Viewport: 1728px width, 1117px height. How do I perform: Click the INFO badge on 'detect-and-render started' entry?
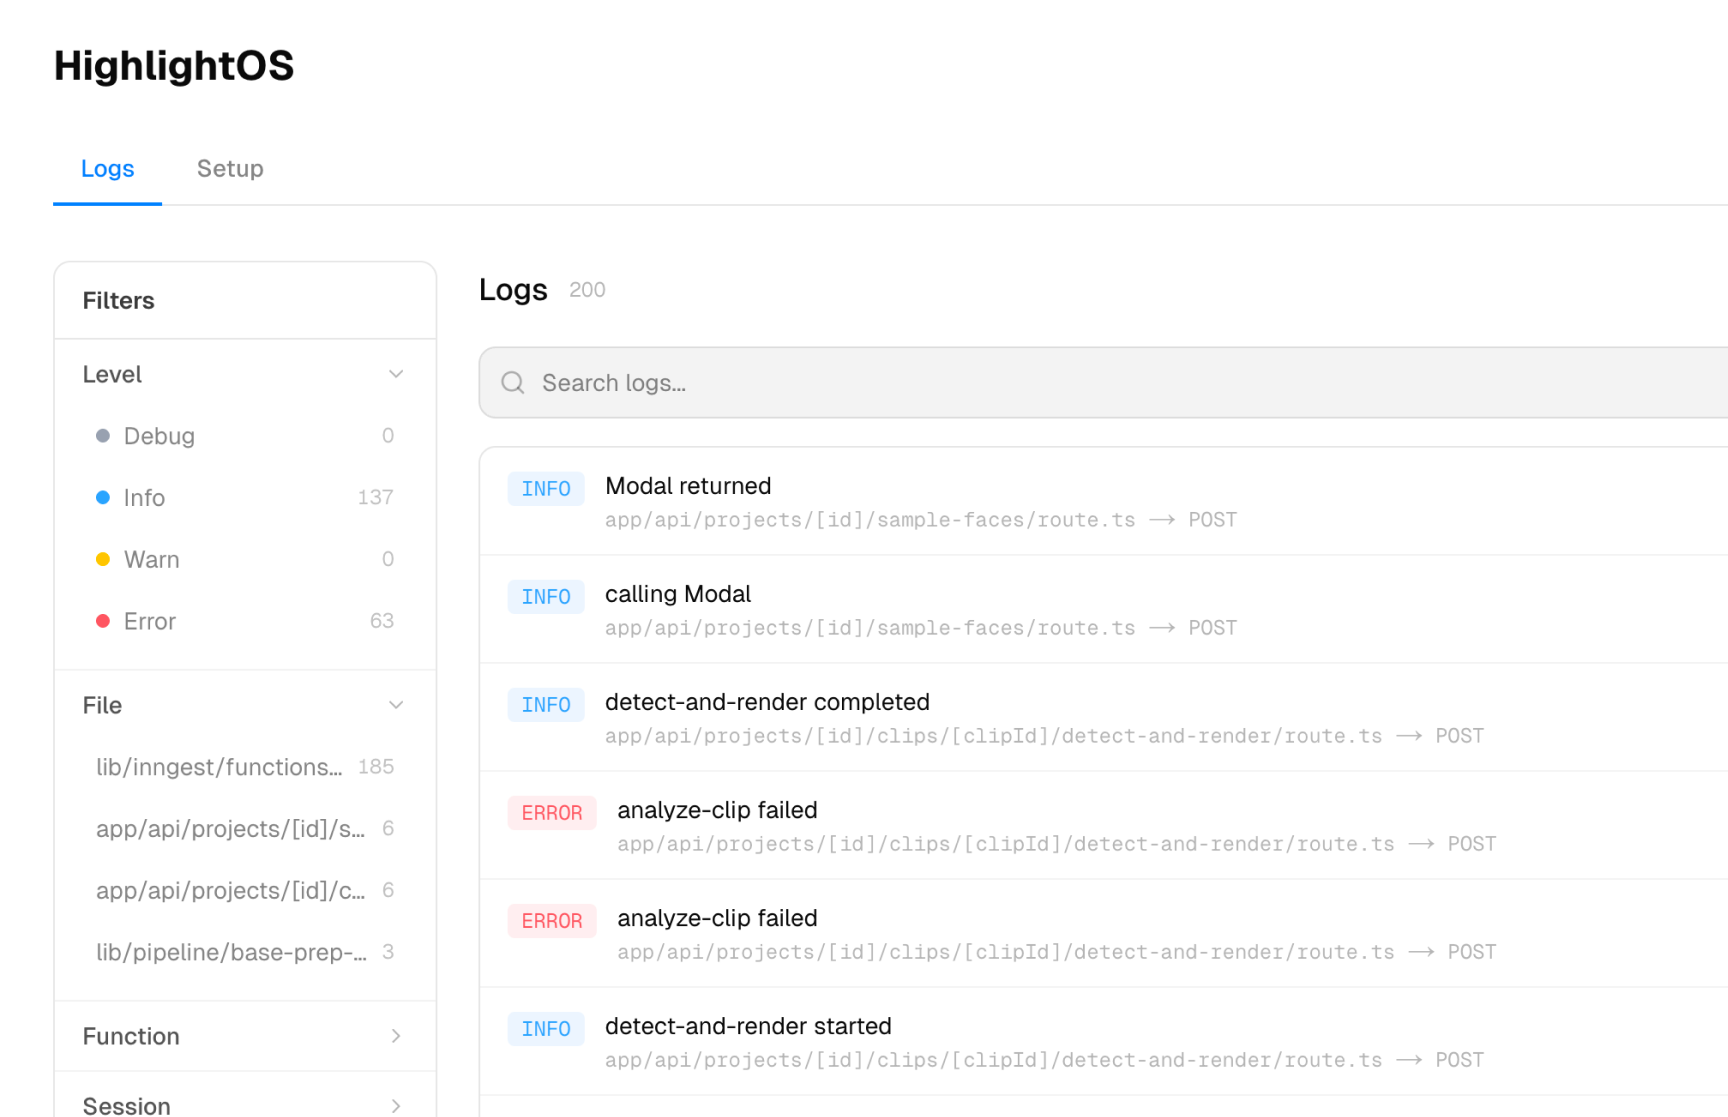546,1028
